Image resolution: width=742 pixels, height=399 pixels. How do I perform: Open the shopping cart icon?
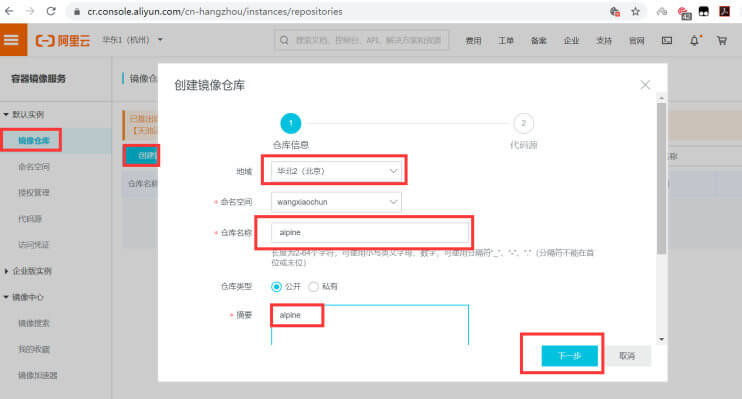click(x=722, y=41)
